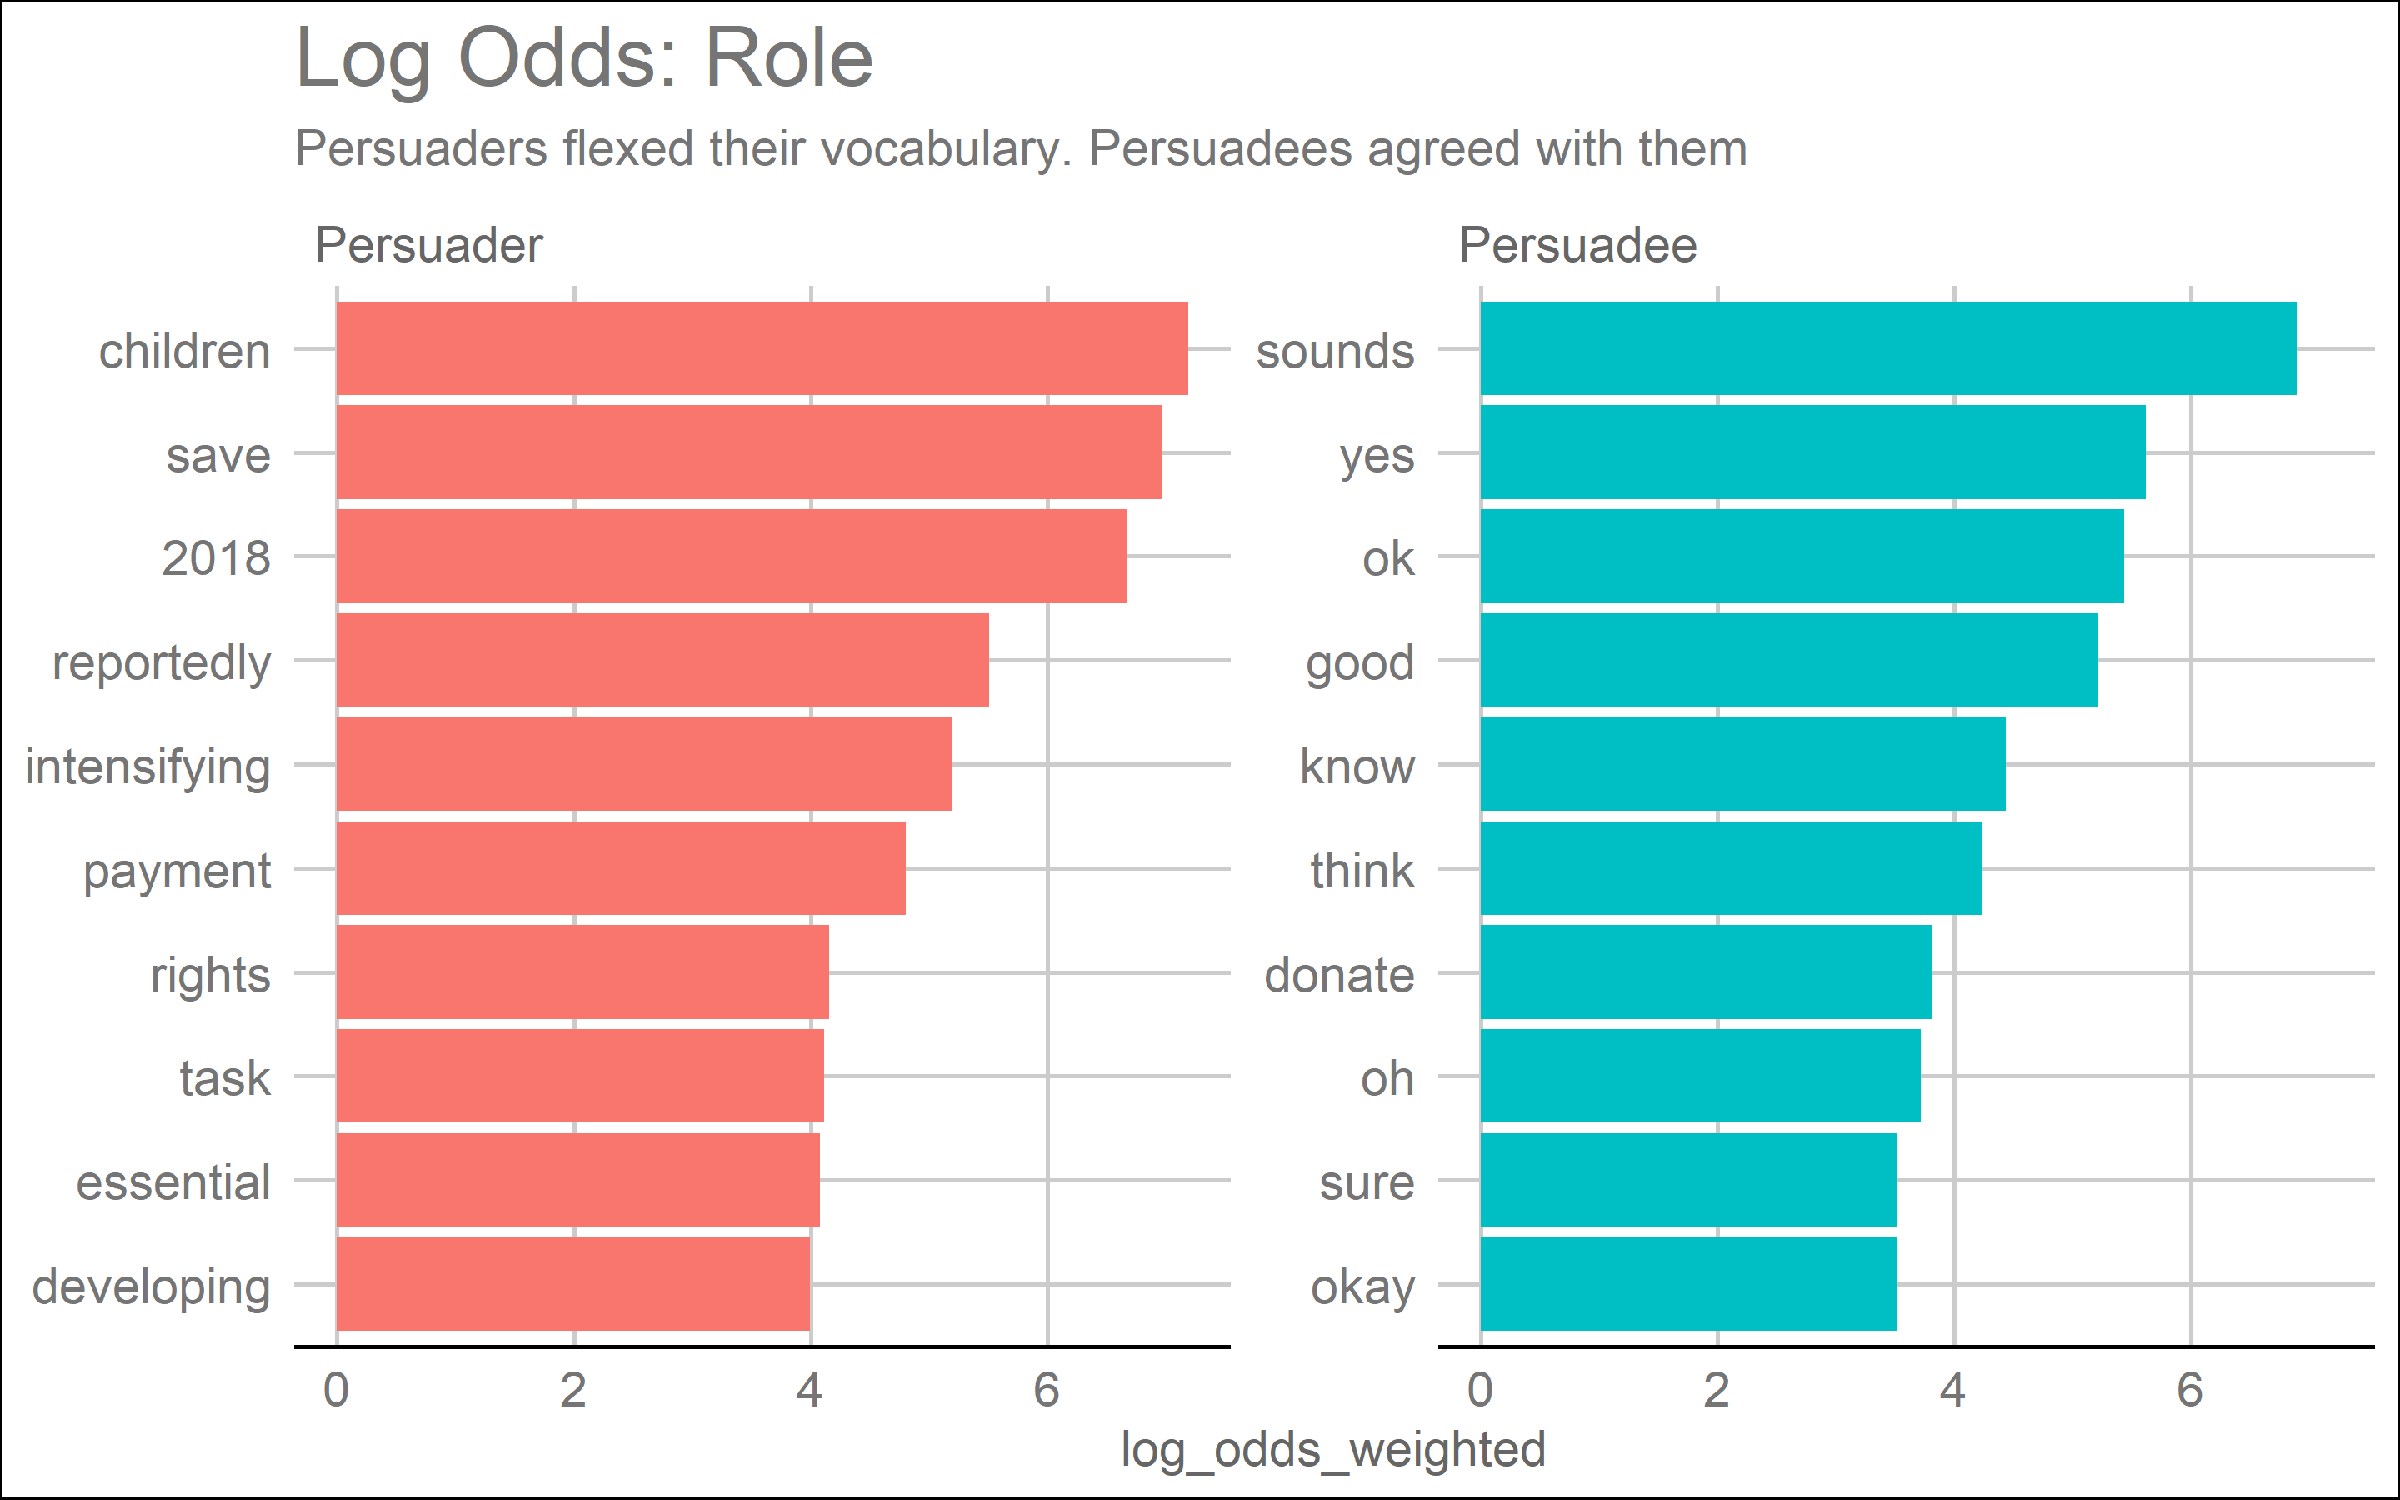The height and width of the screenshot is (1500, 2400).
Task: Select the 'donate' bar
Action: tap(1706, 973)
